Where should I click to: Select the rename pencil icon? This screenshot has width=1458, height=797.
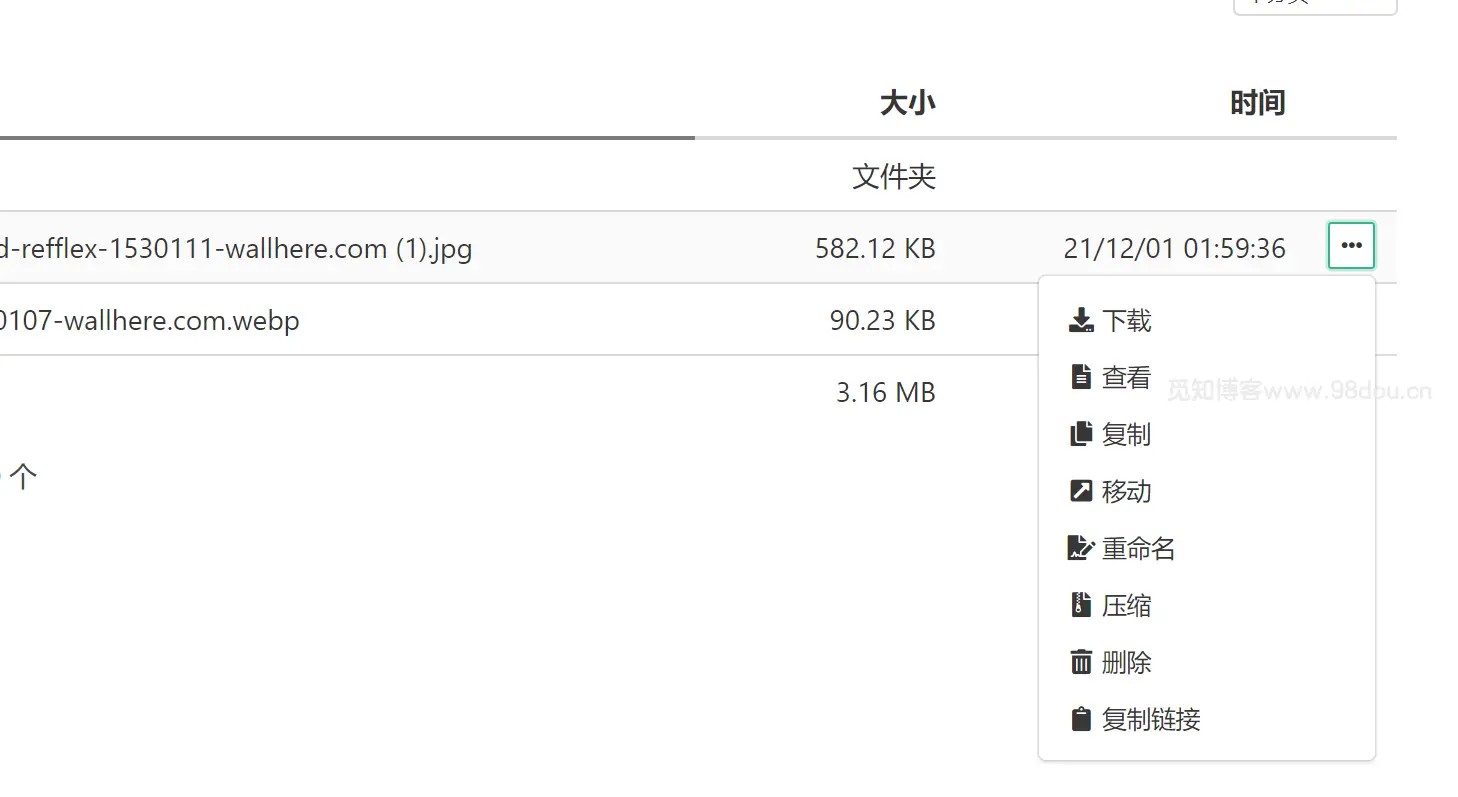(x=1081, y=548)
